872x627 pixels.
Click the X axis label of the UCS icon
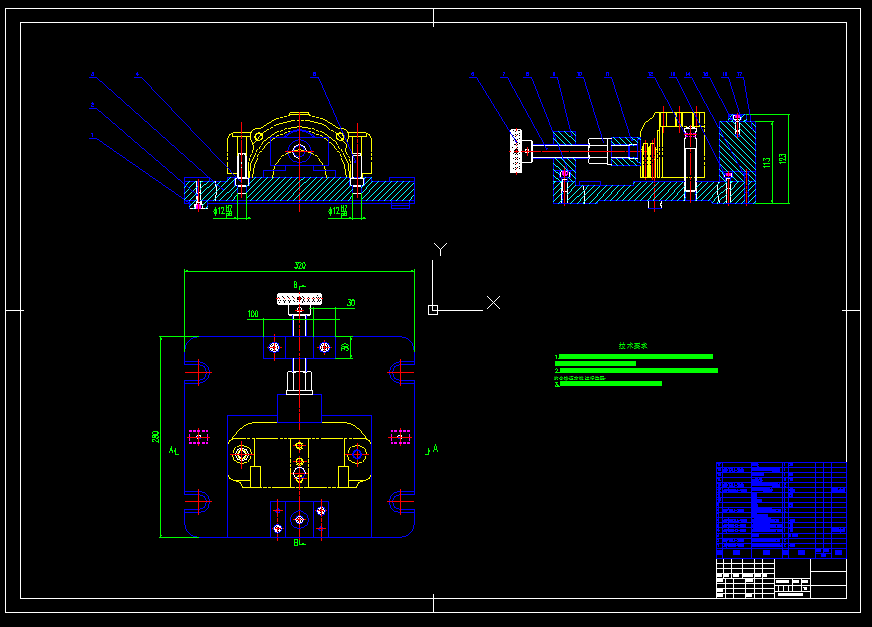pyautogui.click(x=493, y=303)
